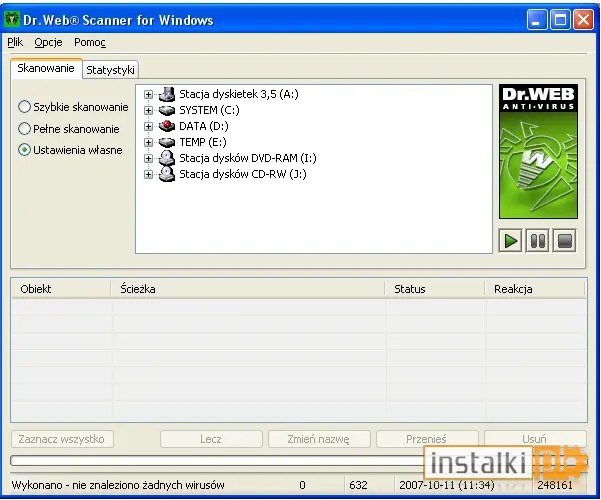Click the Przenieś button
Viewport: 601px width, 500px height.
pyautogui.click(x=427, y=439)
